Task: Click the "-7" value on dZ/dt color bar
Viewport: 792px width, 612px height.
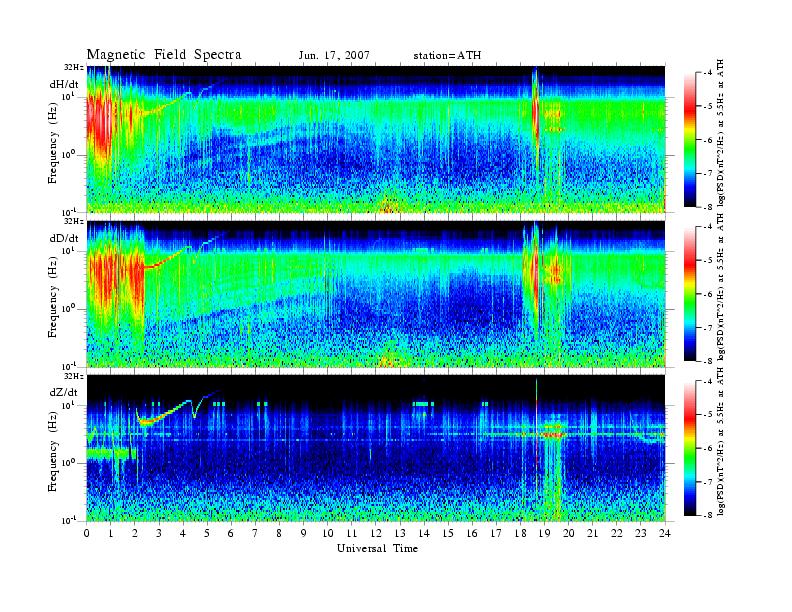Action: (708, 482)
